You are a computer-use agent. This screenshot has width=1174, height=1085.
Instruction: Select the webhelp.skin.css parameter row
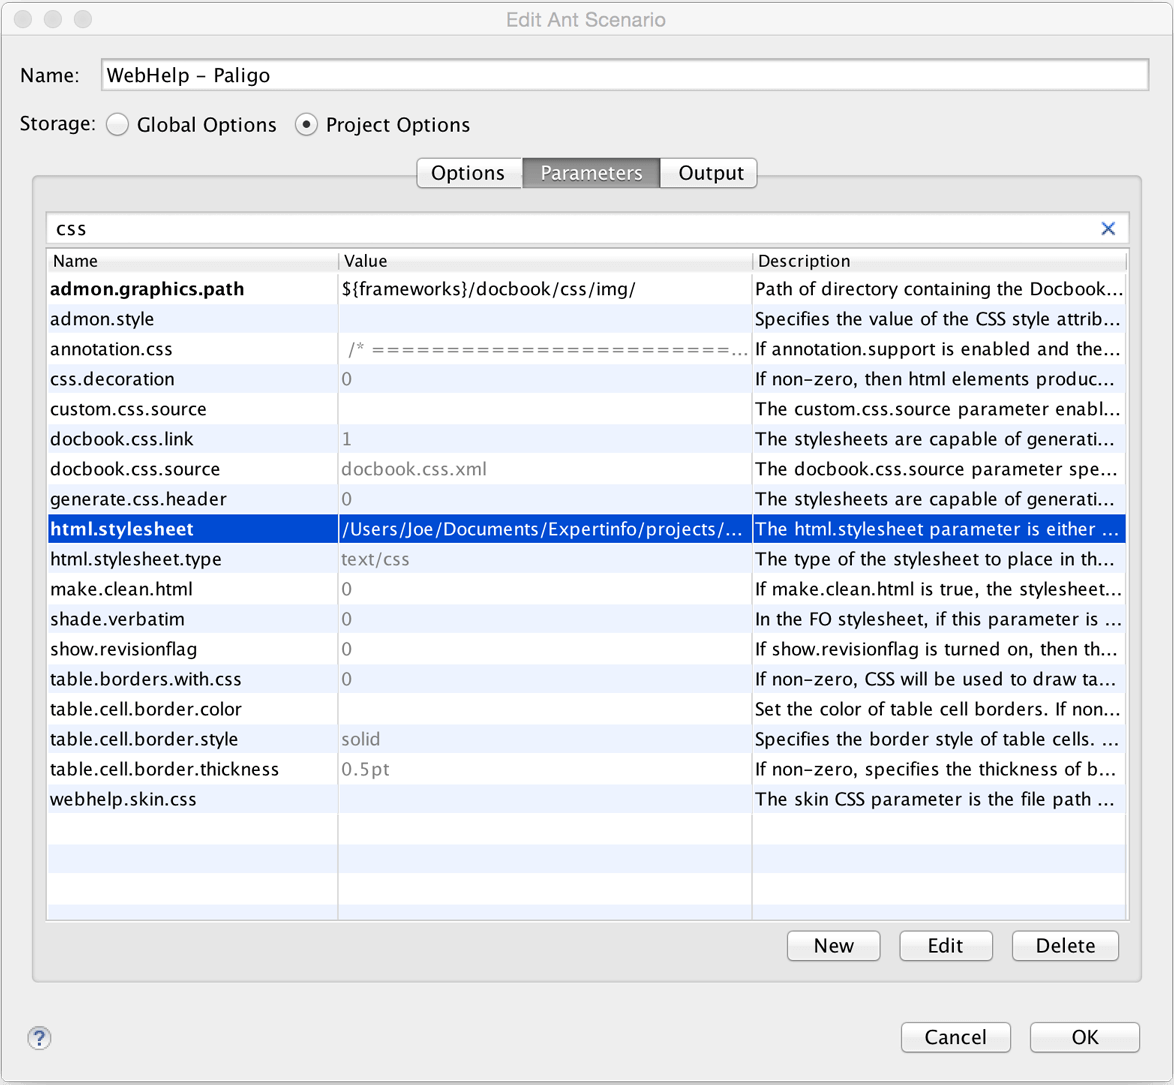tap(123, 799)
